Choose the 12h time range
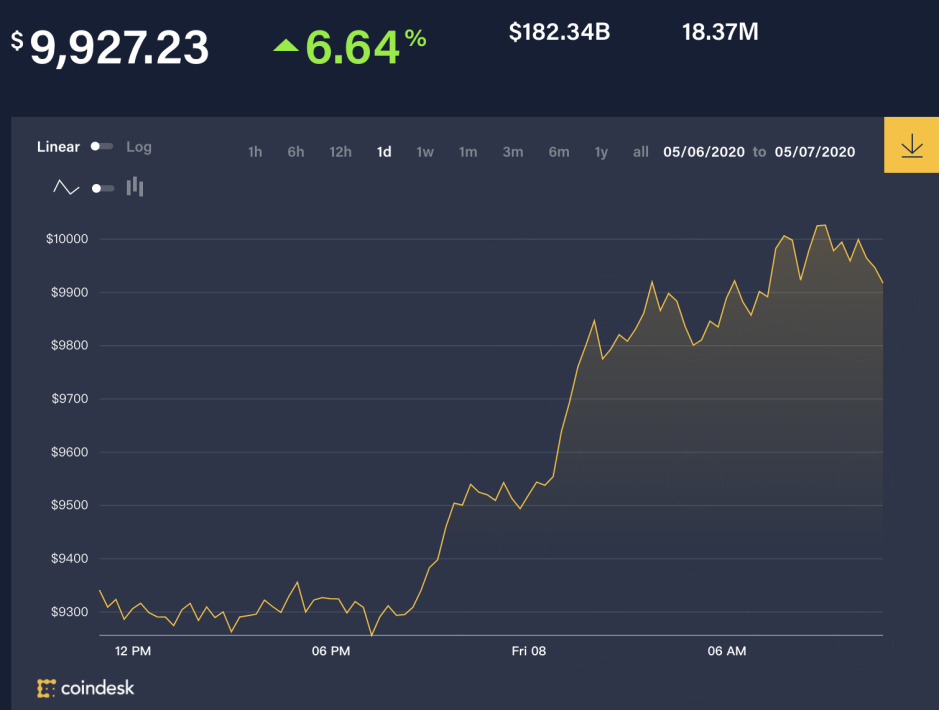Screen dimensions: 939x710 [340, 152]
